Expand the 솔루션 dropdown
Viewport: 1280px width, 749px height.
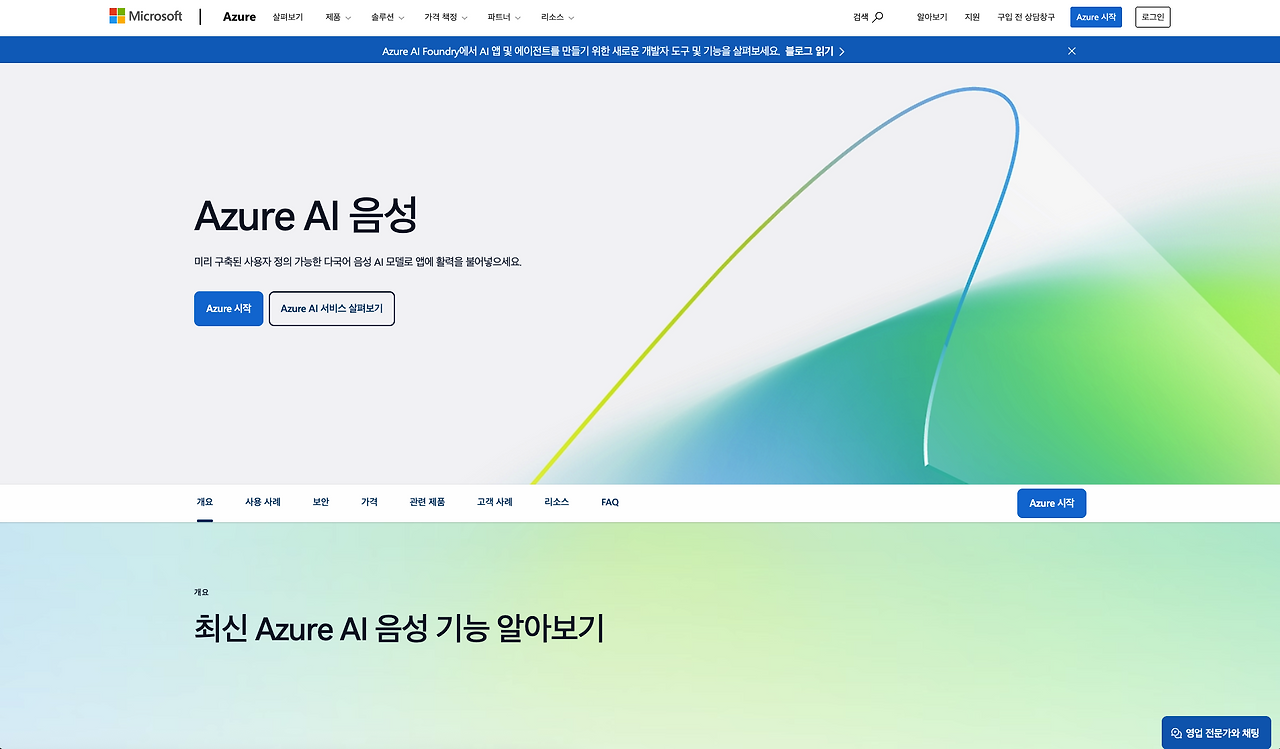click(385, 17)
